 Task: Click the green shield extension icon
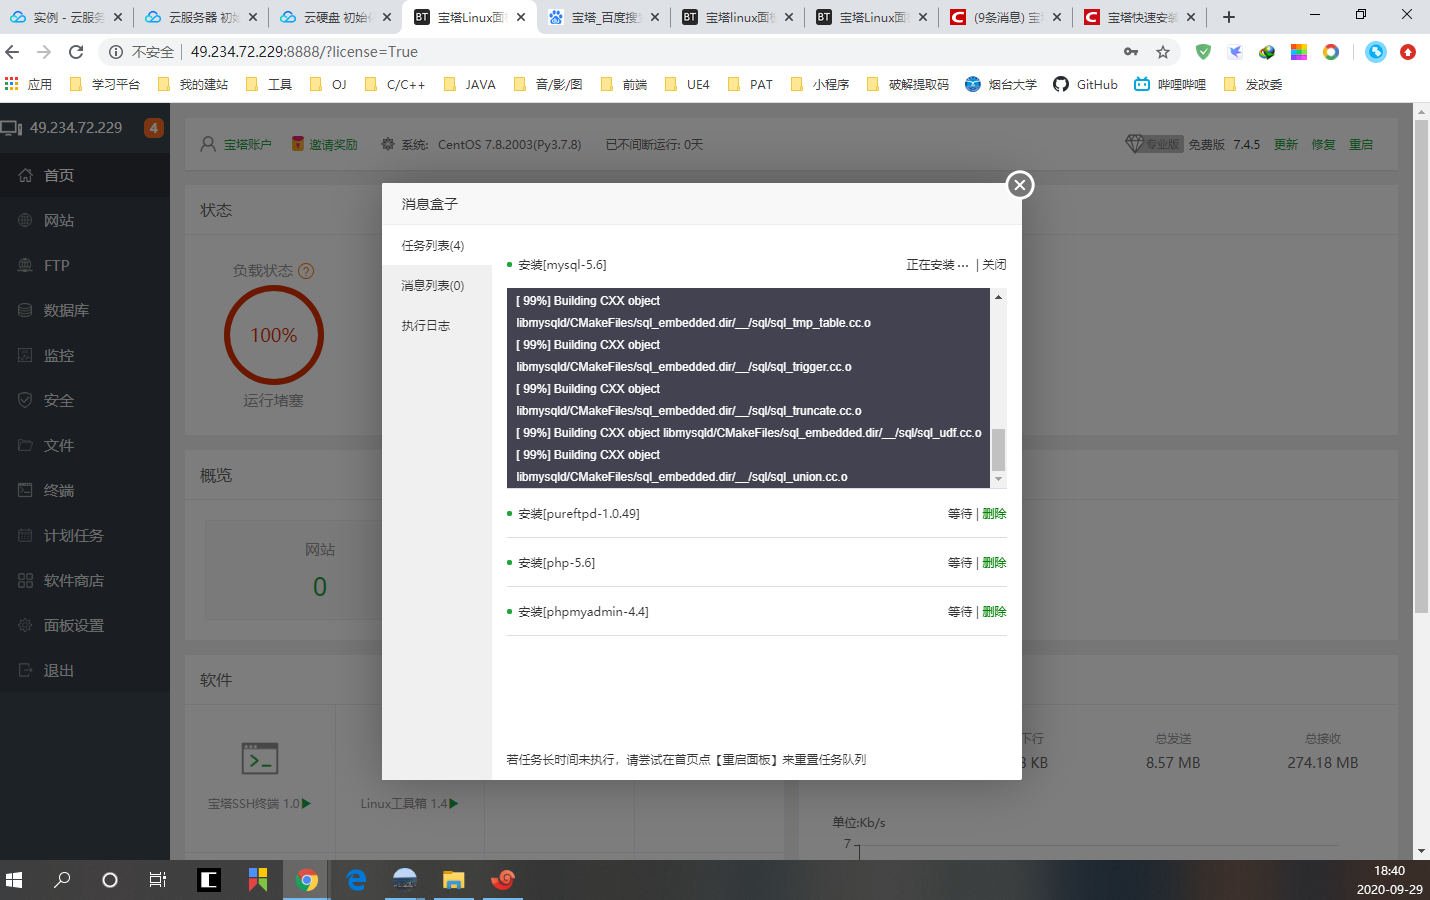coord(1203,52)
